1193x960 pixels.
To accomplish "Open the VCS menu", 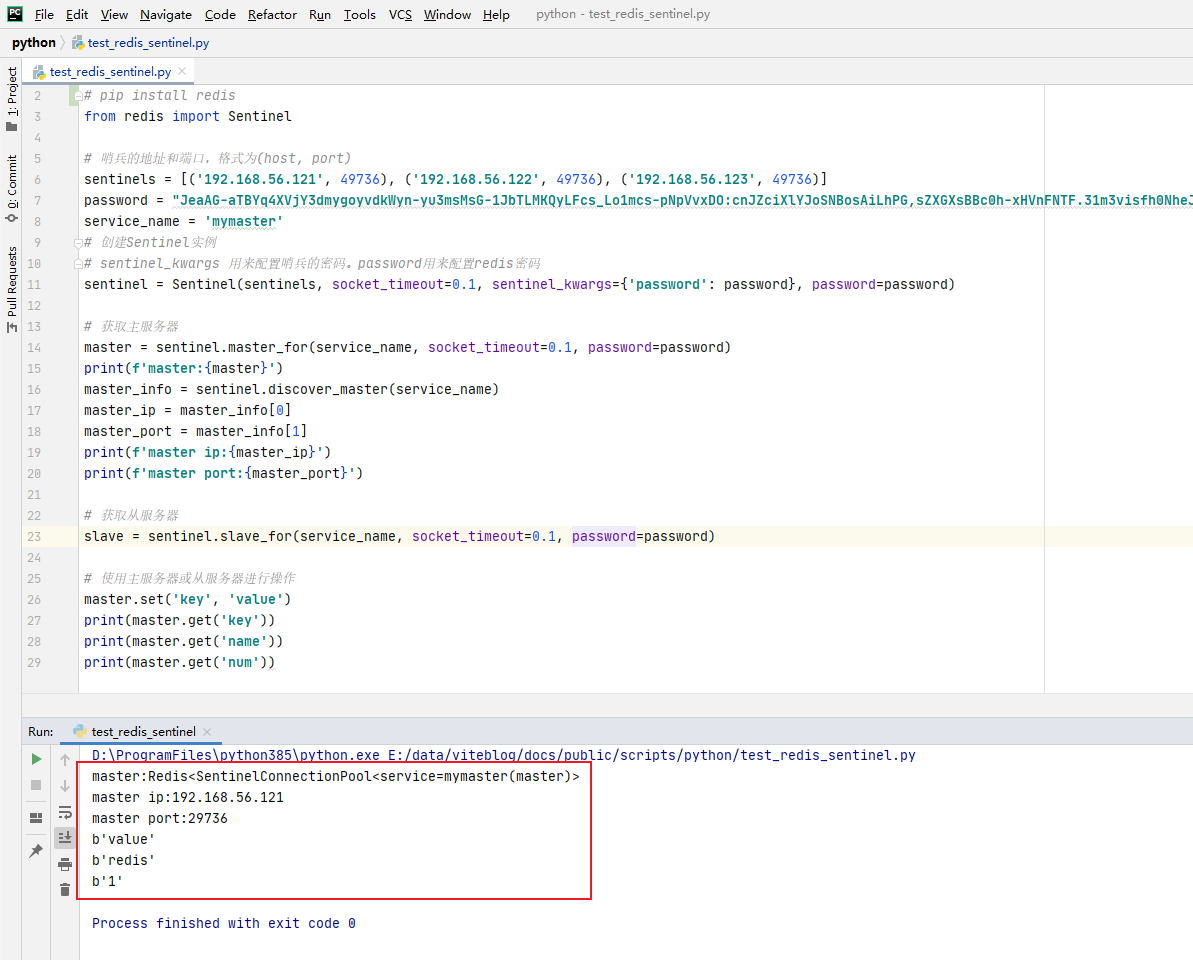I will pos(400,14).
